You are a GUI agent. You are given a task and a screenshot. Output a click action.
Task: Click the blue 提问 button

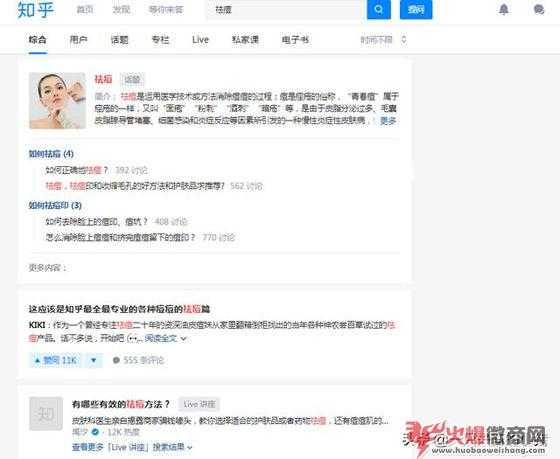(416, 9)
